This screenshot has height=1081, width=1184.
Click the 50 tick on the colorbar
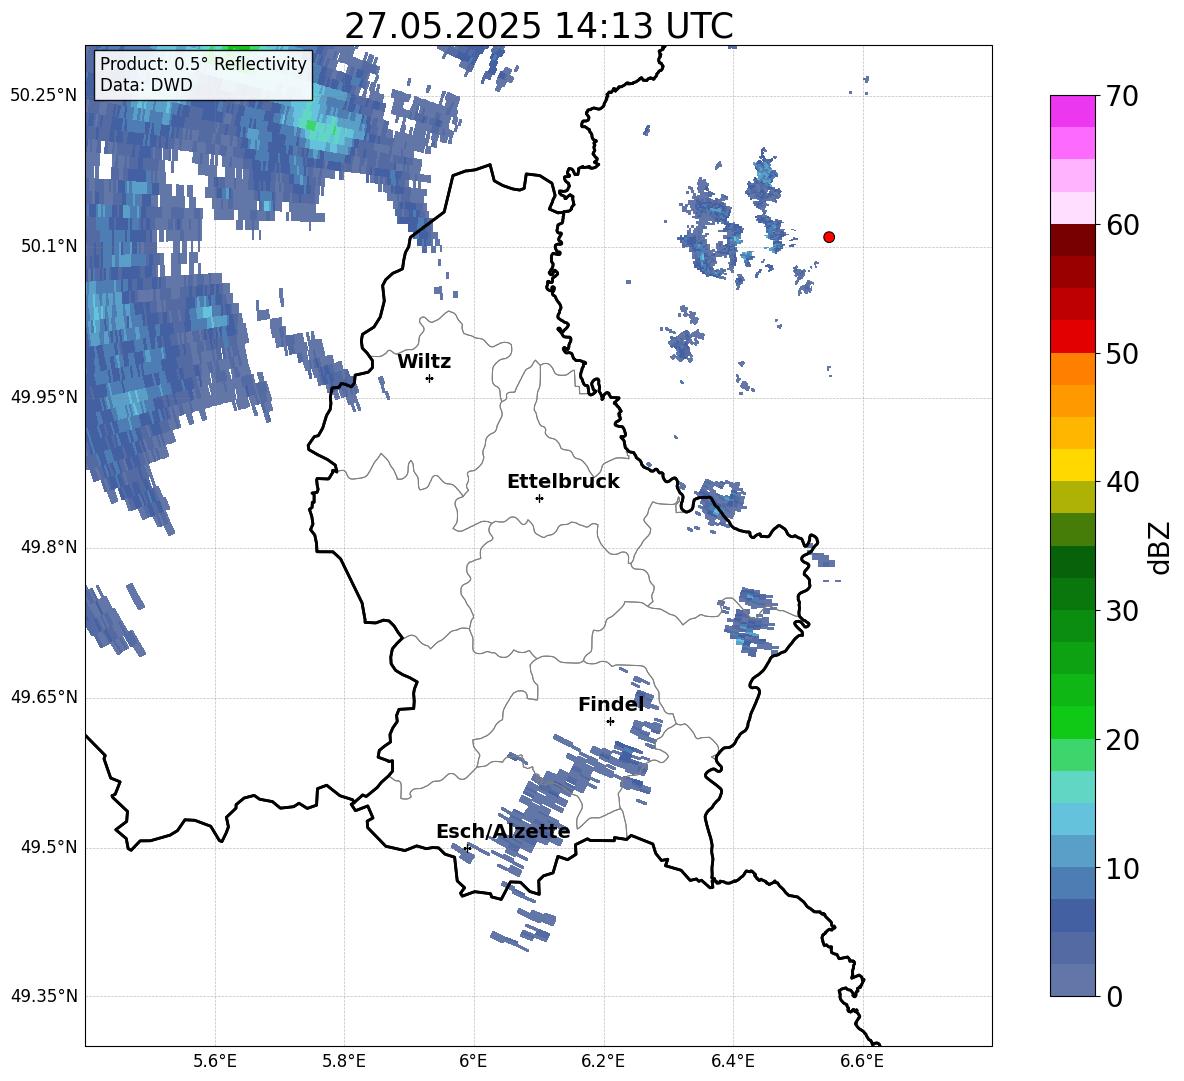1122,353
